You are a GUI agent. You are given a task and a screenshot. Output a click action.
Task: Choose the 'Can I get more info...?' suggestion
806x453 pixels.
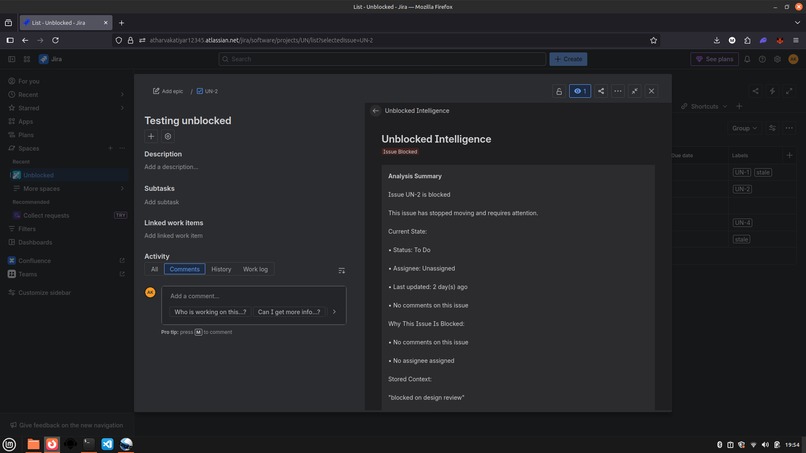(x=289, y=312)
